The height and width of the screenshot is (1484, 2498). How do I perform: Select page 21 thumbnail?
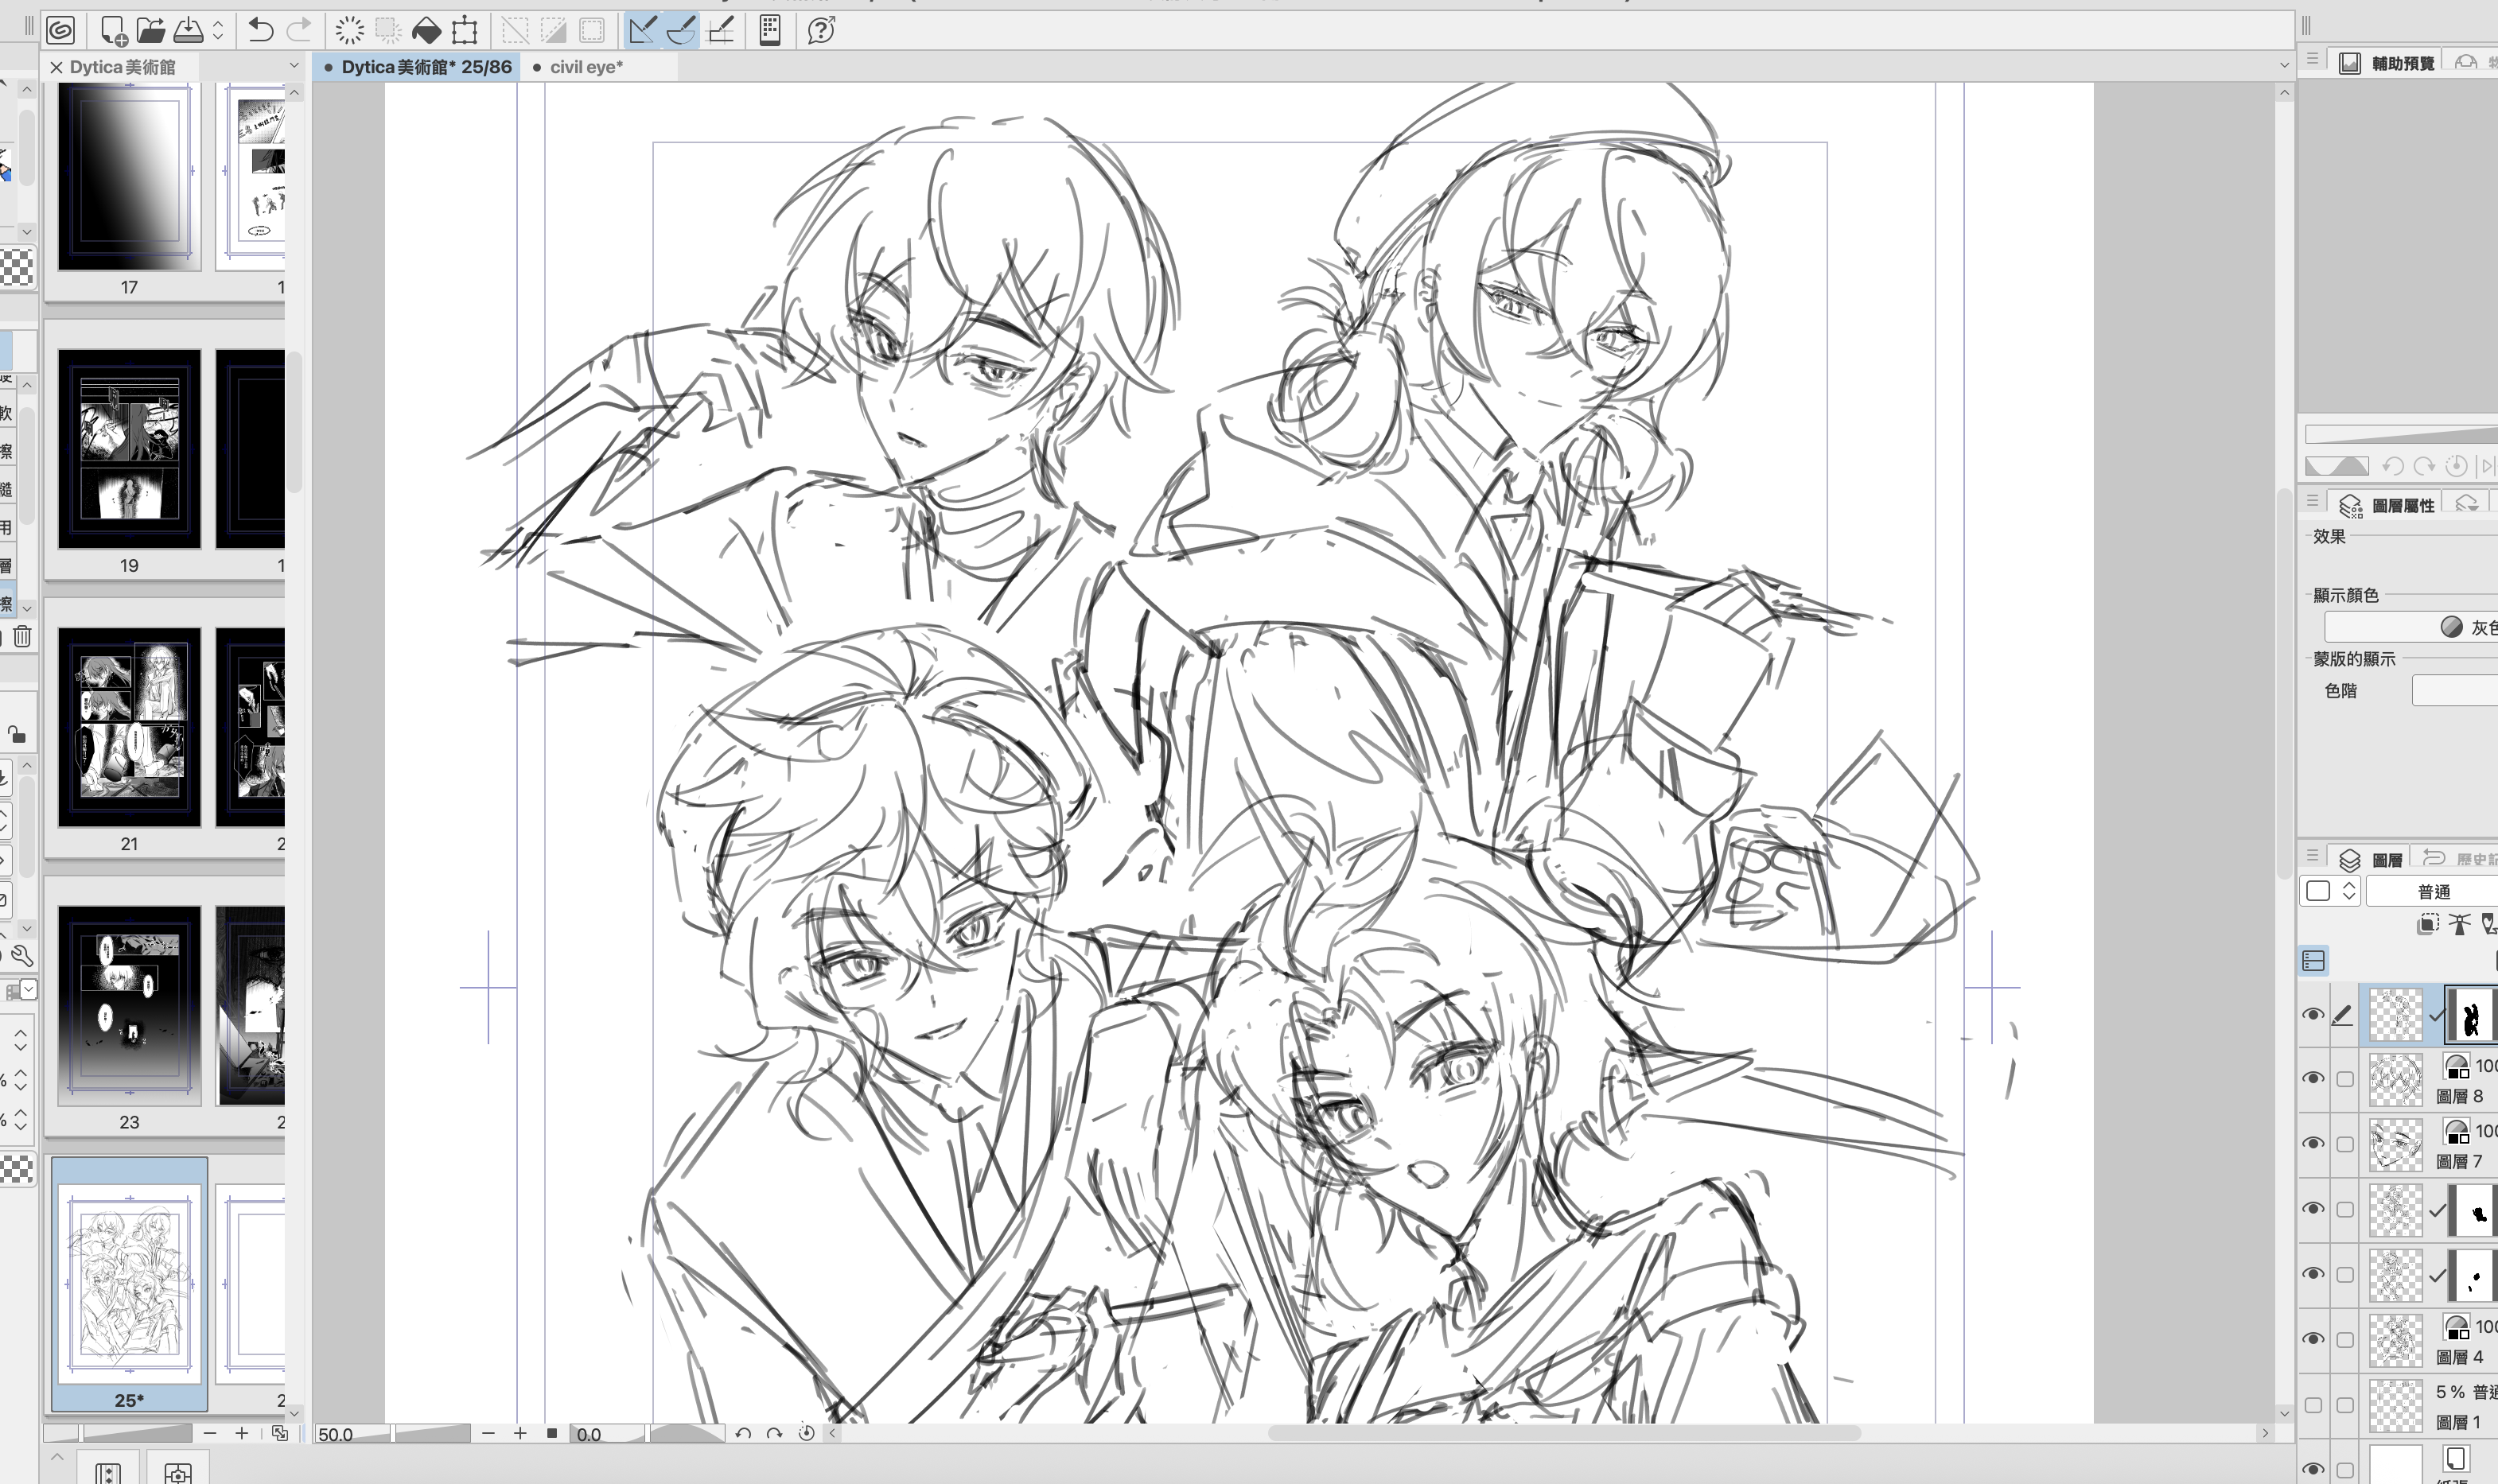click(129, 727)
